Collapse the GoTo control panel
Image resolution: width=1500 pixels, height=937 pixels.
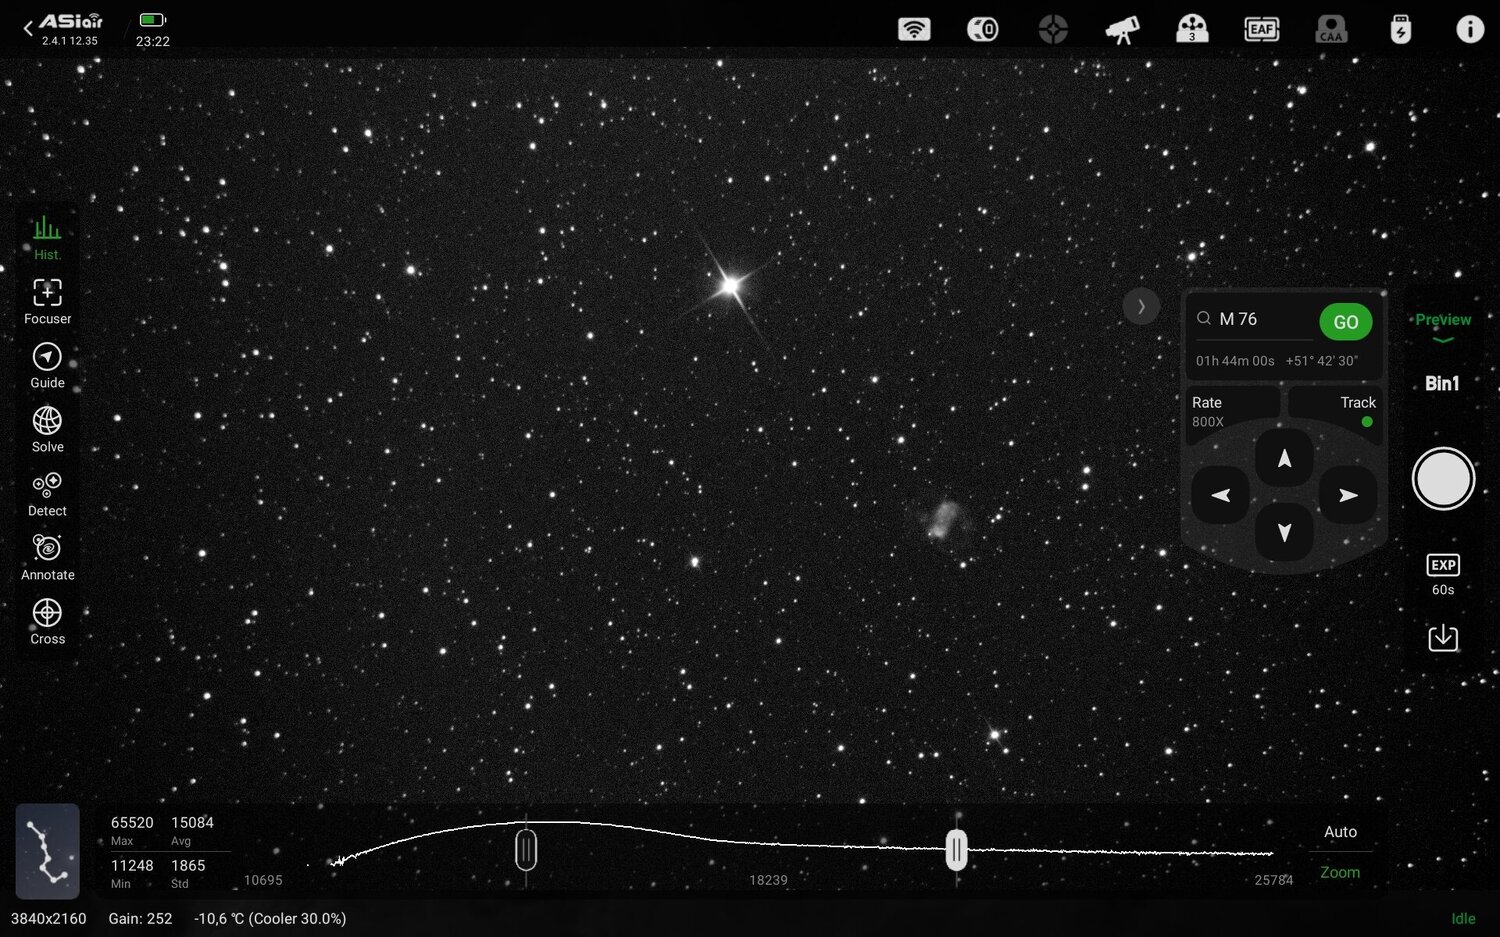pyautogui.click(x=1141, y=306)
